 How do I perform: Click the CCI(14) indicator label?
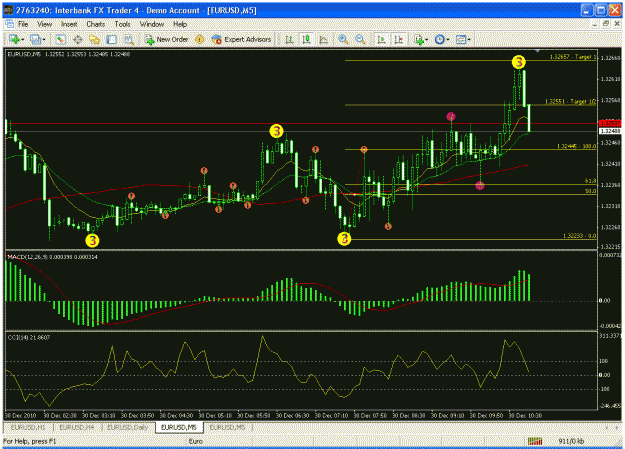(29, 338)
